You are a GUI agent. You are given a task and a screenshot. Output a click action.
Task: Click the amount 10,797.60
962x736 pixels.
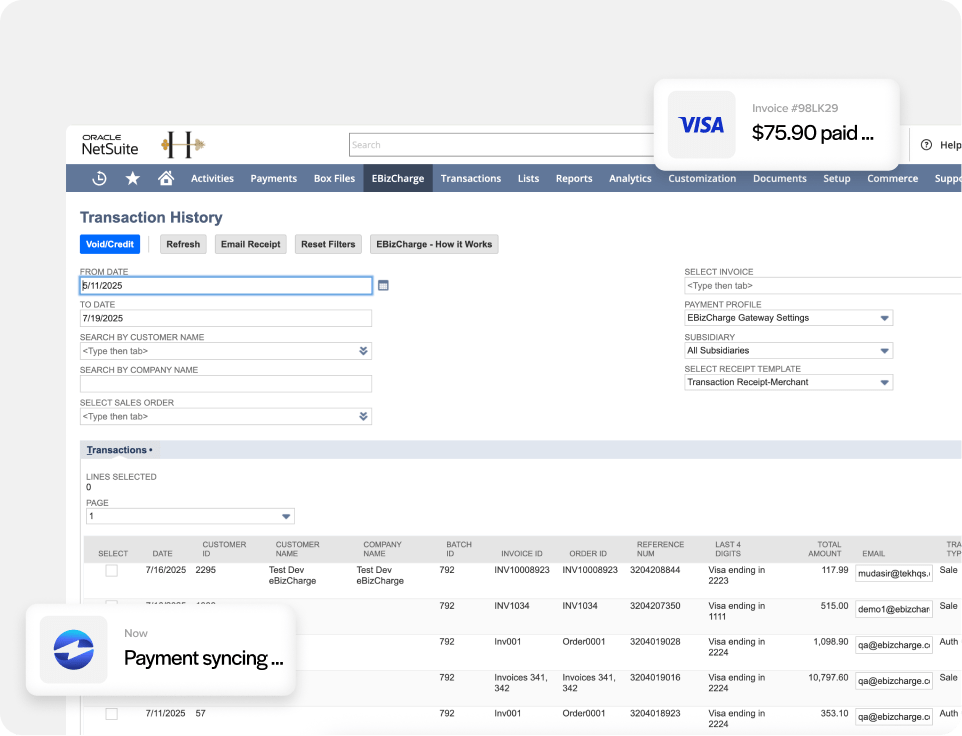tap(828, 678)
